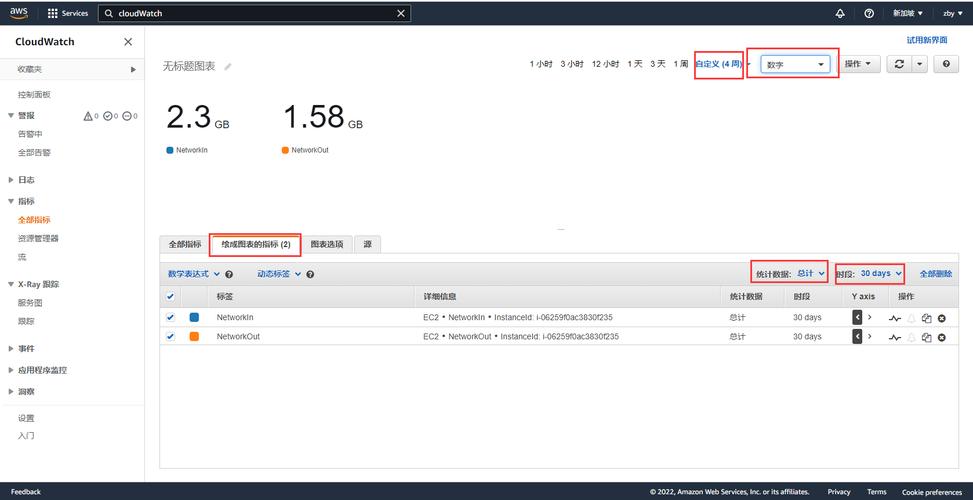Open the 操作 actions dropdown
Viewport: 973px width, 500px height.
tap(859, 64)
